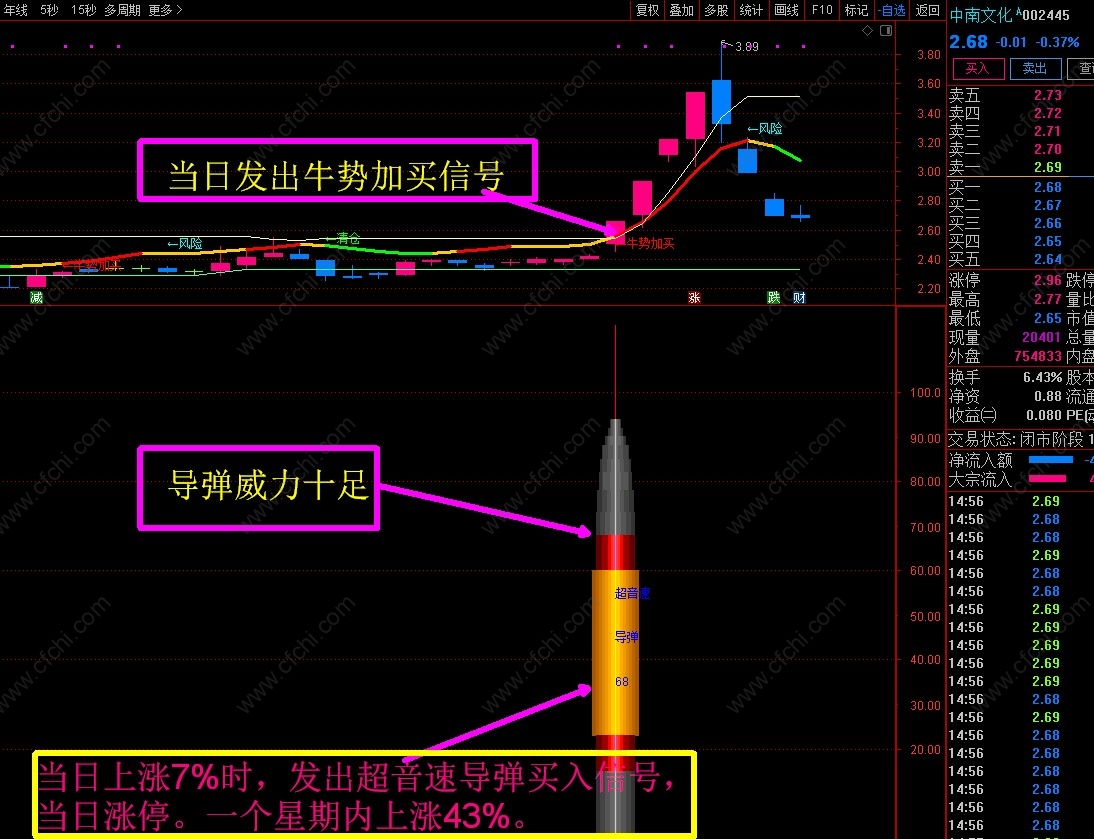
Task: Click the red 买入 buy button
Action: 978,68
